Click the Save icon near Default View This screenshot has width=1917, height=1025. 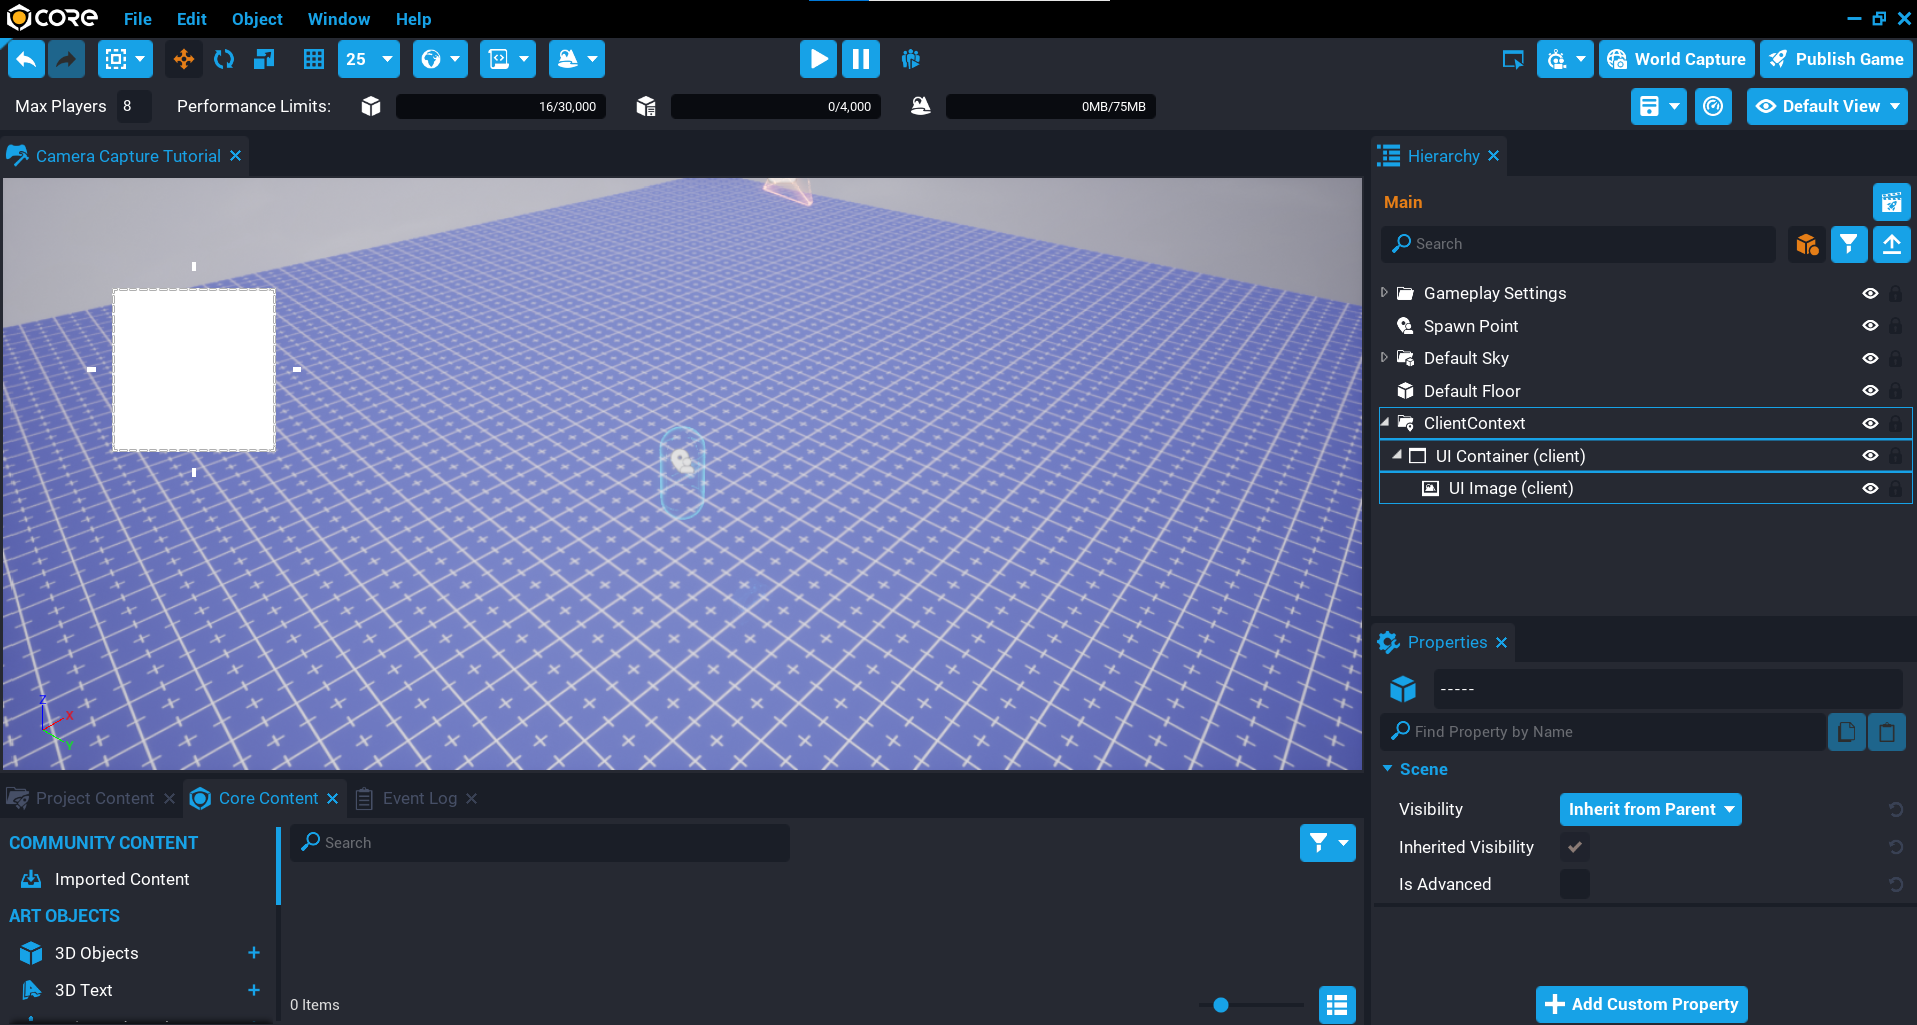tap(1651, 106)
